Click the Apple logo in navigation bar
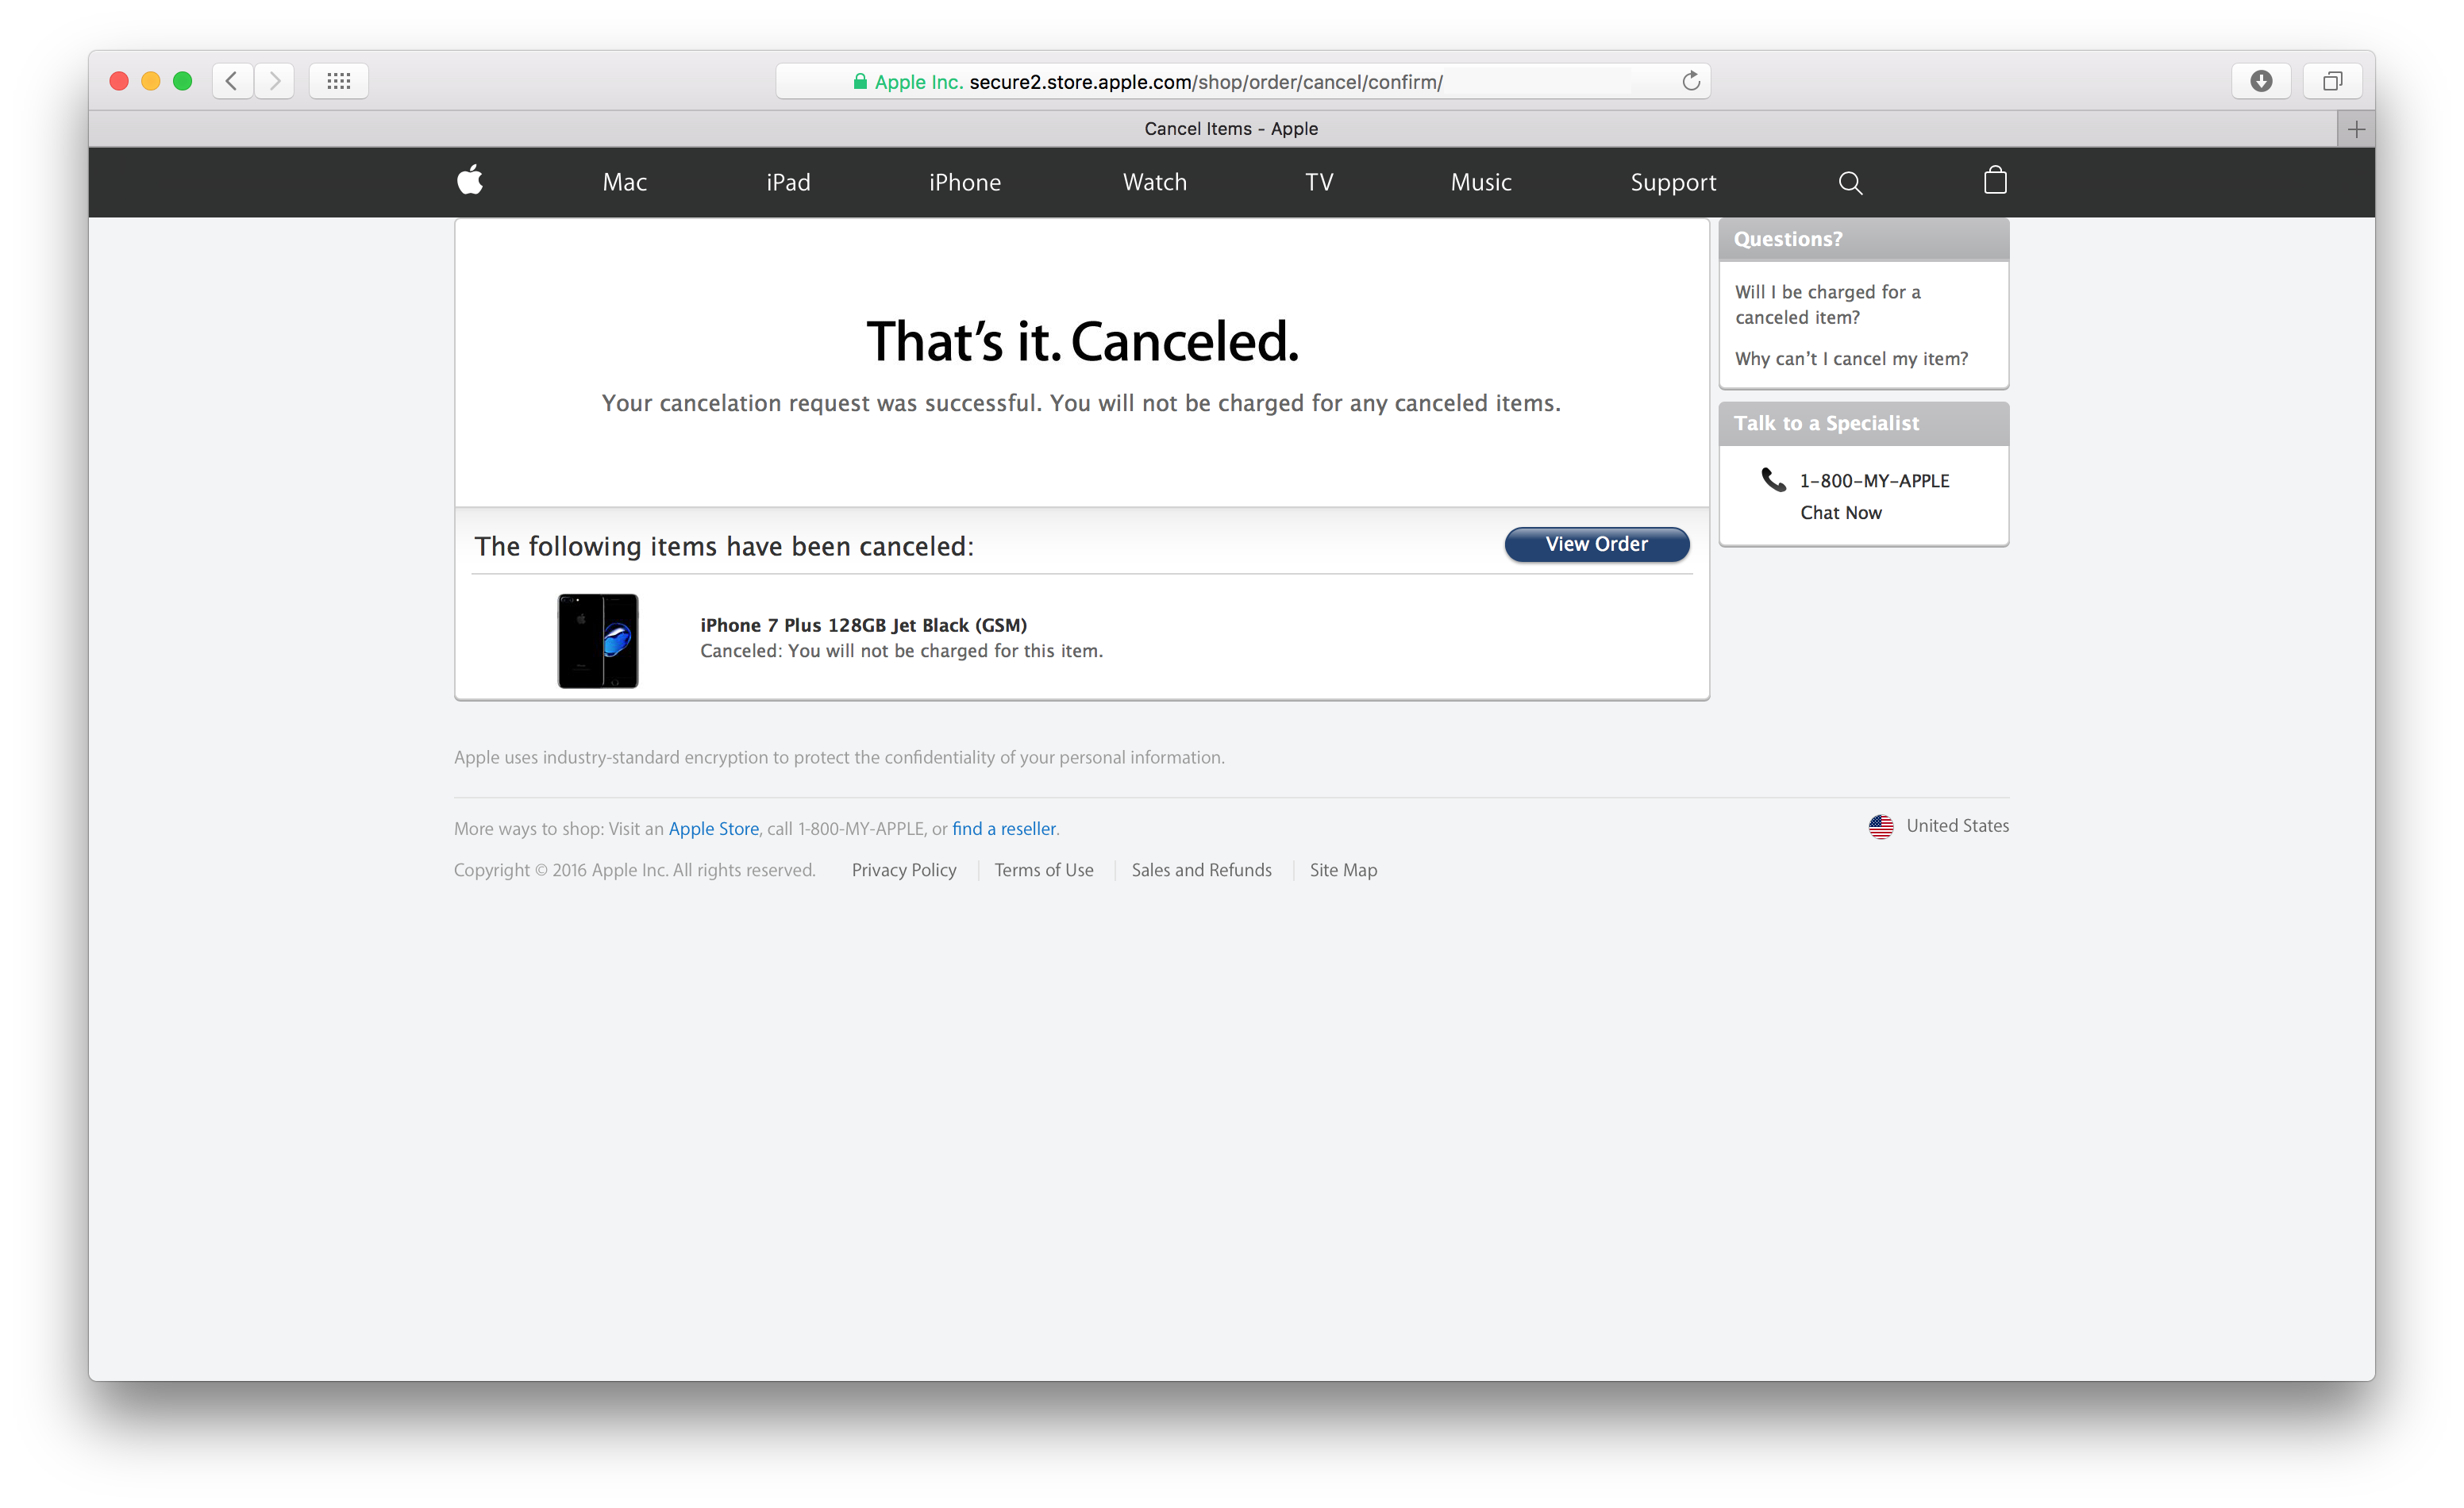This screenshot has width=2464, height=1508. coord(470,180)
